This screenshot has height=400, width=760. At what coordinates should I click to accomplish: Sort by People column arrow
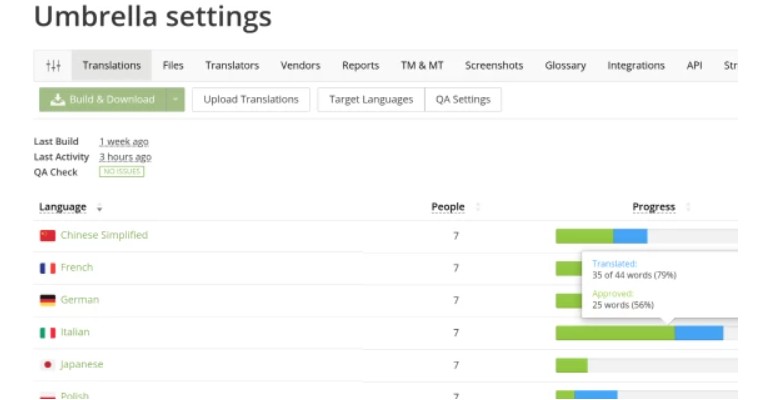477,208
